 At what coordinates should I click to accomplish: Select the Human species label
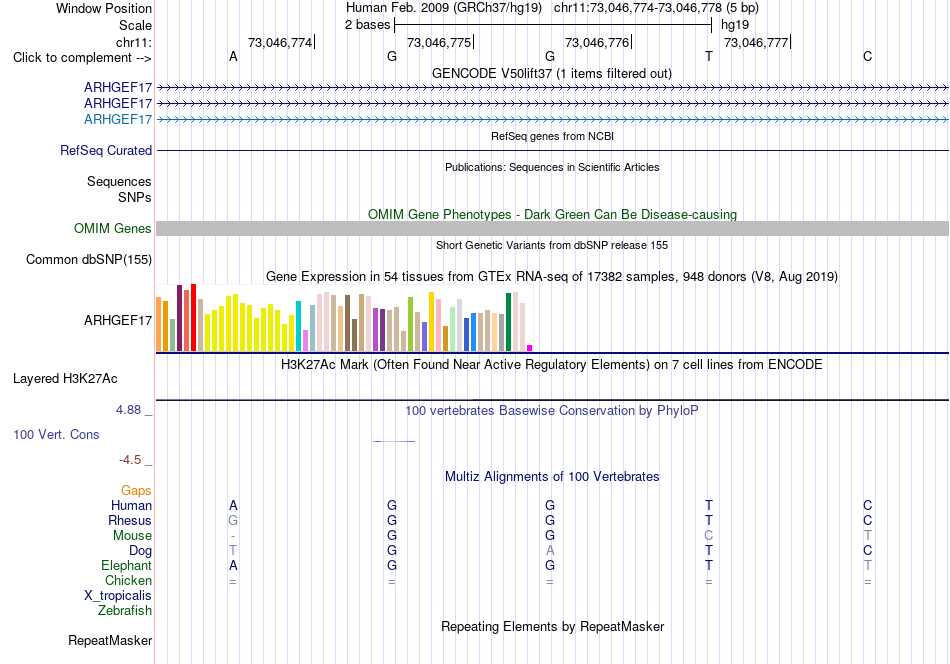coord(131,505)
